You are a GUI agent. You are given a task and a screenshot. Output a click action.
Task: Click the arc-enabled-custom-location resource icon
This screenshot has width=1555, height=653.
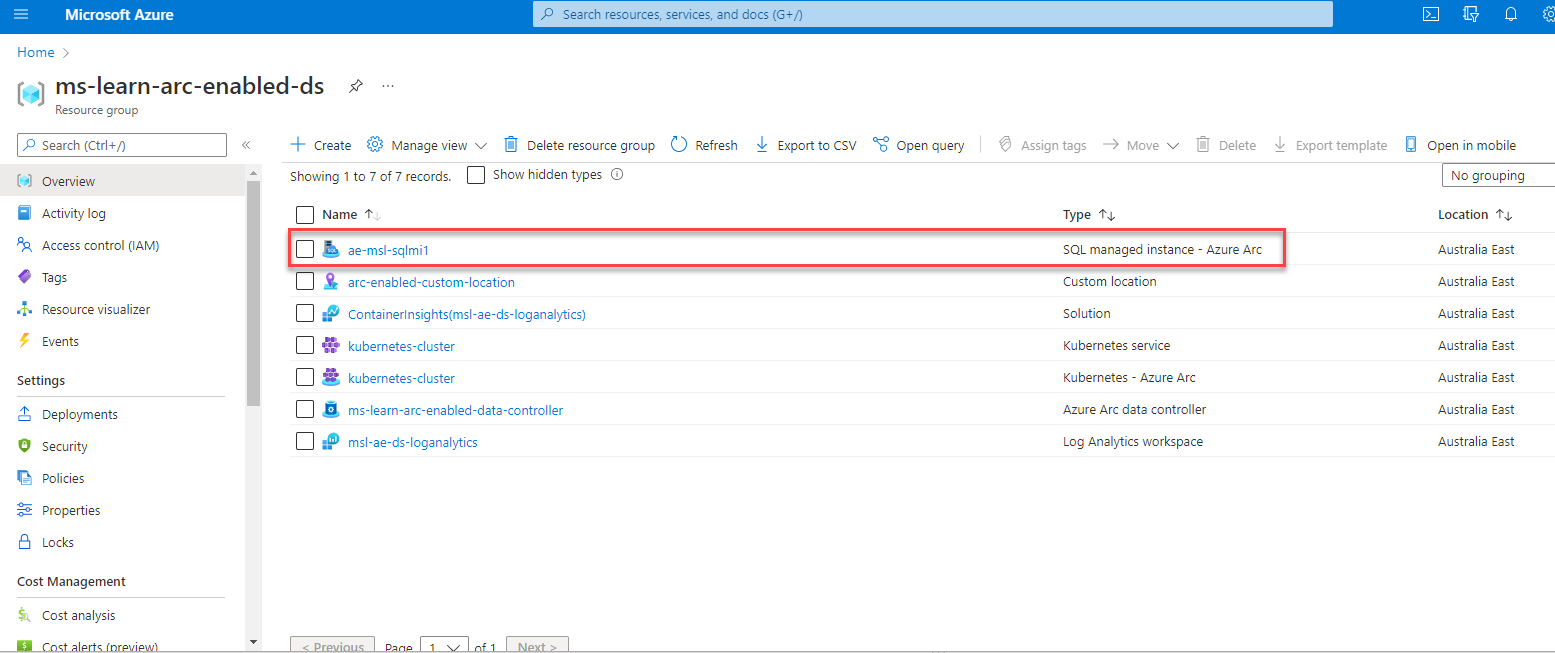click(331, 281)
